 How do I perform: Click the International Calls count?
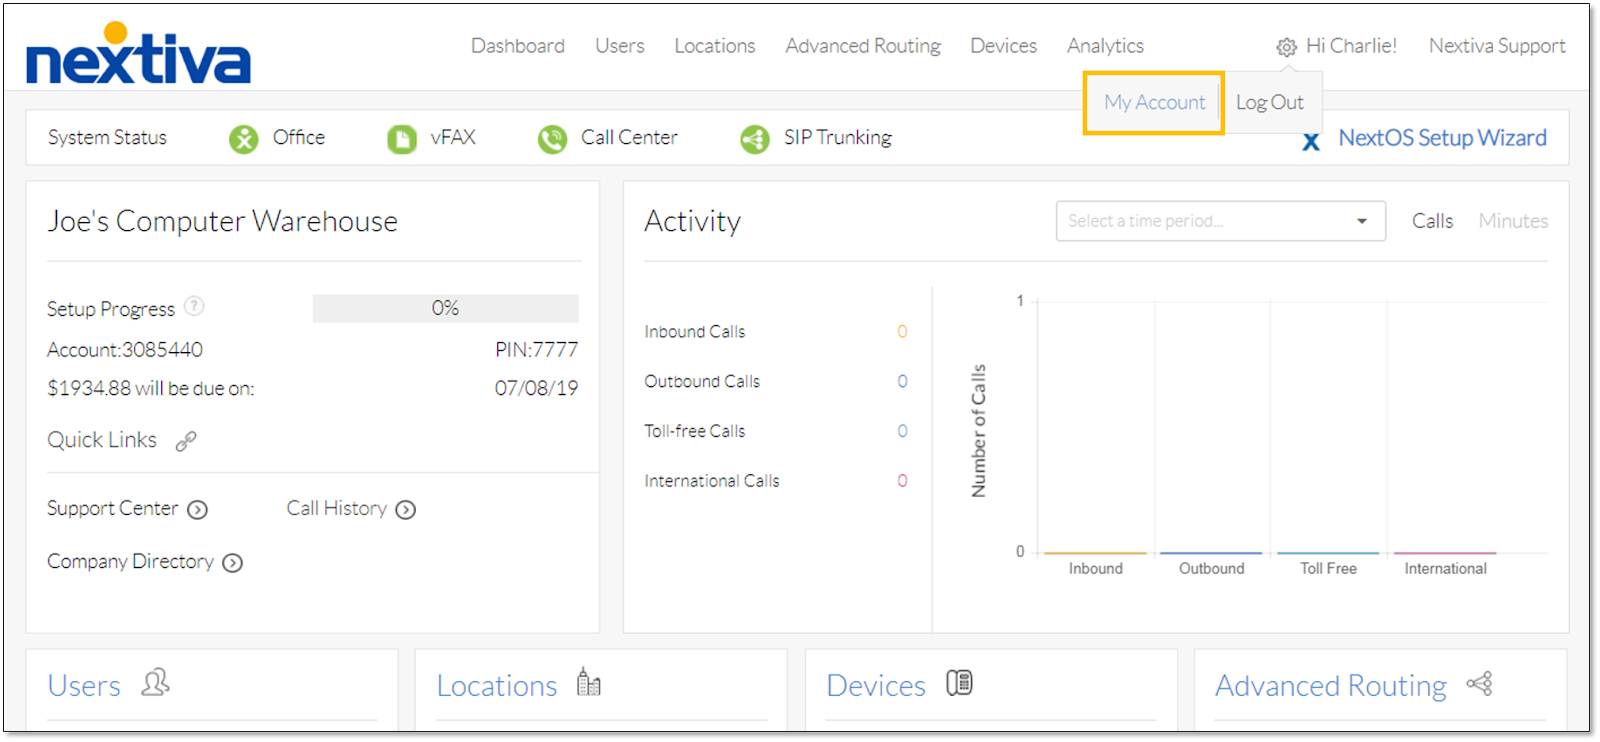coord(902,481)
